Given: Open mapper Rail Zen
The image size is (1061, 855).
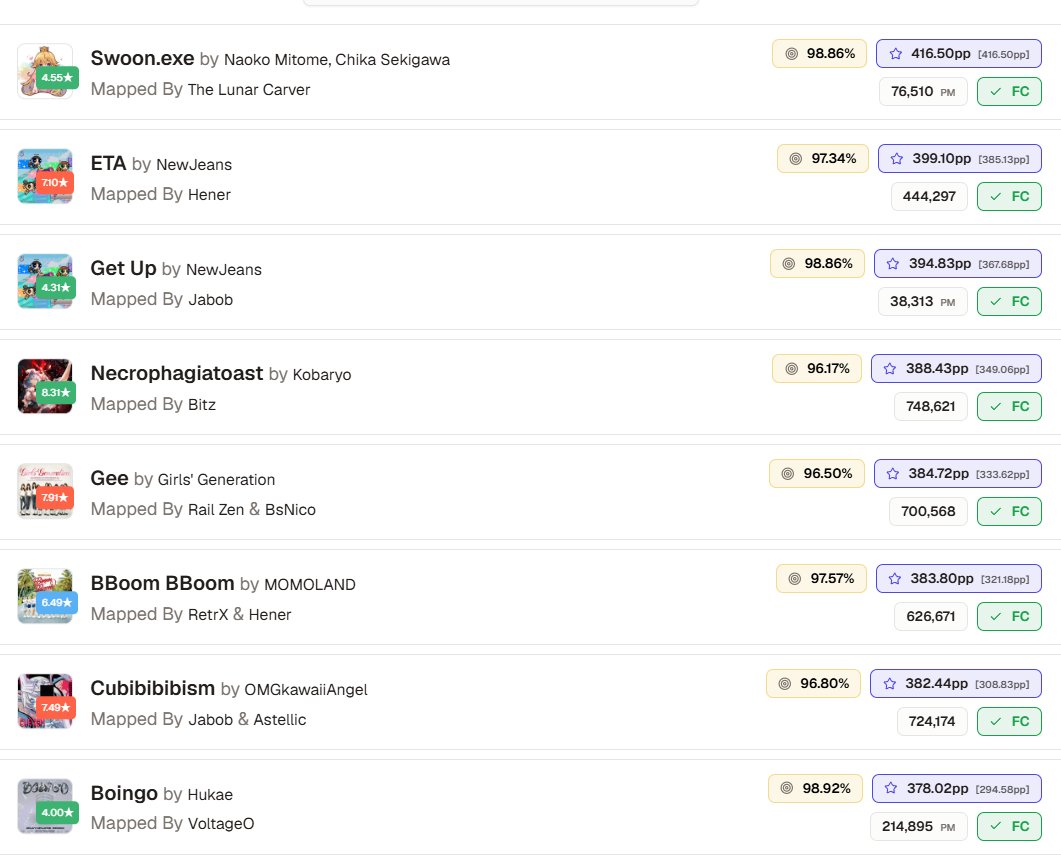Looking at the screenshot, I should click(216, 509).
